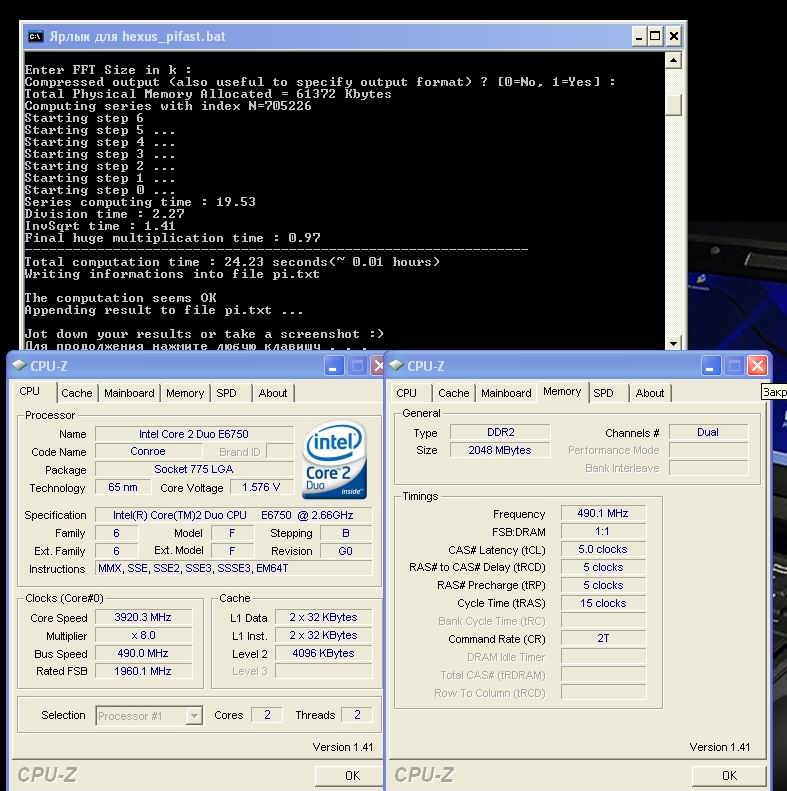Screen dimensions: 787x791
Task: Click the Cores count field
Action: [x=267, y=715]
